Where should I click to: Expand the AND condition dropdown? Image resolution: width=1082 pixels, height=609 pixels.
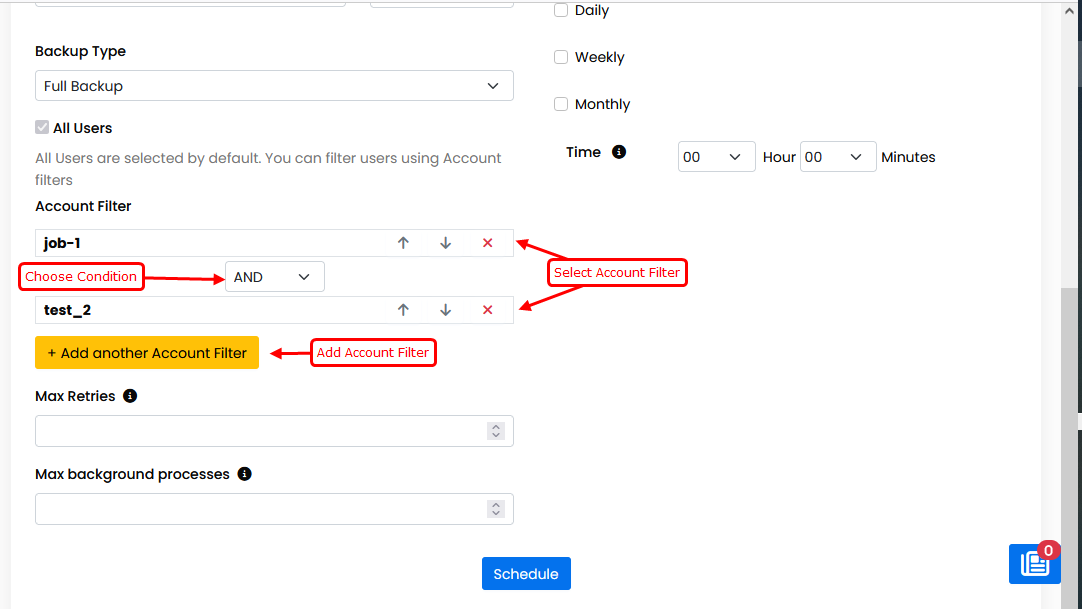pyautogui.click(x=274, y=277)
